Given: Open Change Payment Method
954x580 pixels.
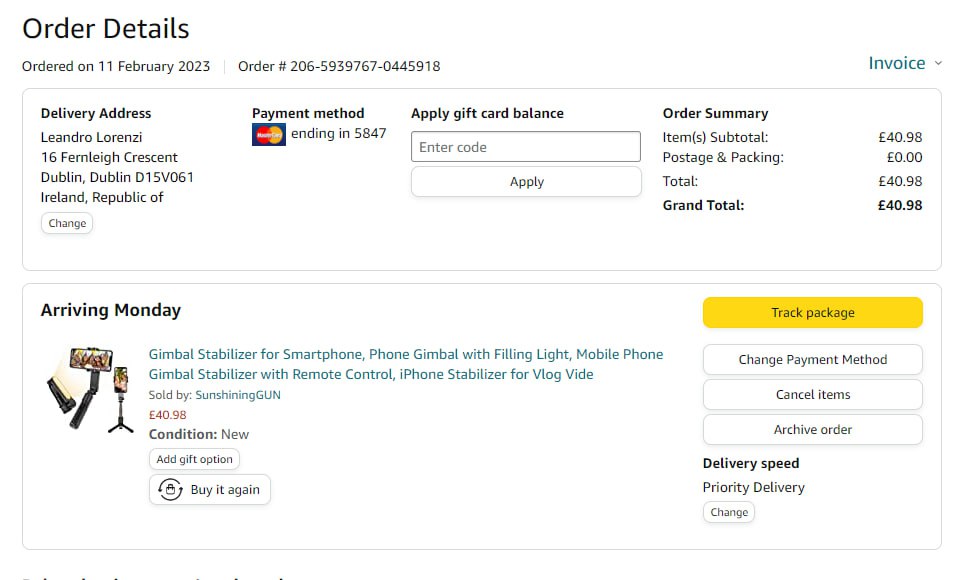Looking at the screenshot, I should [x=812, y=360].
